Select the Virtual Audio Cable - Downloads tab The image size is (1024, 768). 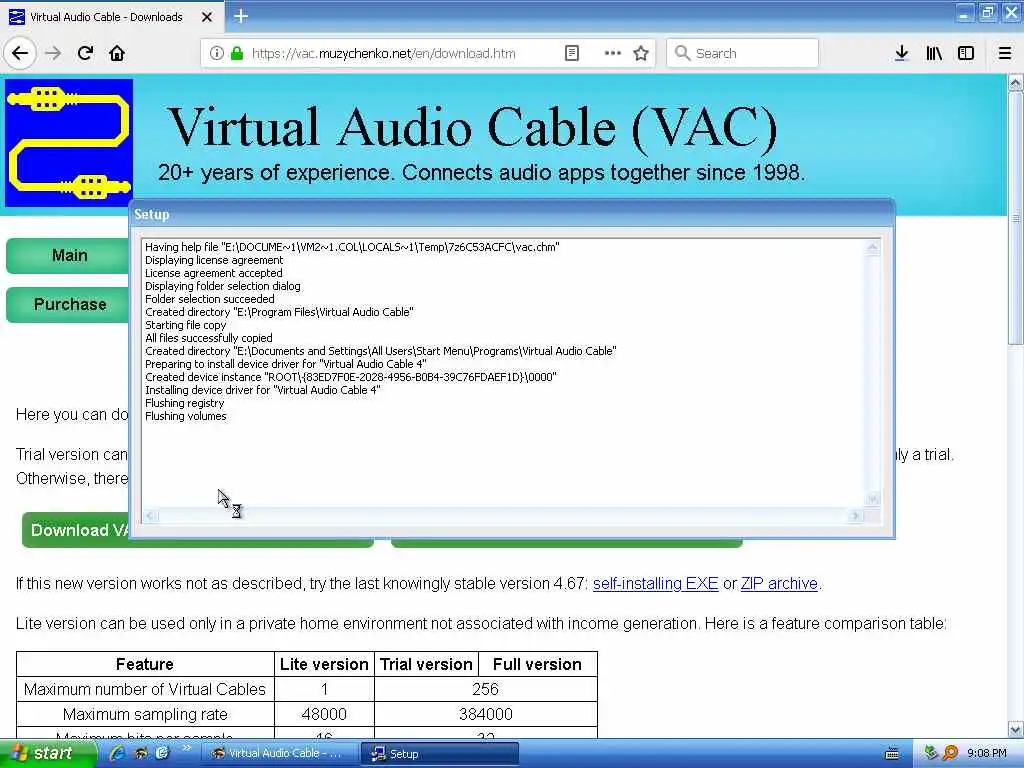point(106,17)
